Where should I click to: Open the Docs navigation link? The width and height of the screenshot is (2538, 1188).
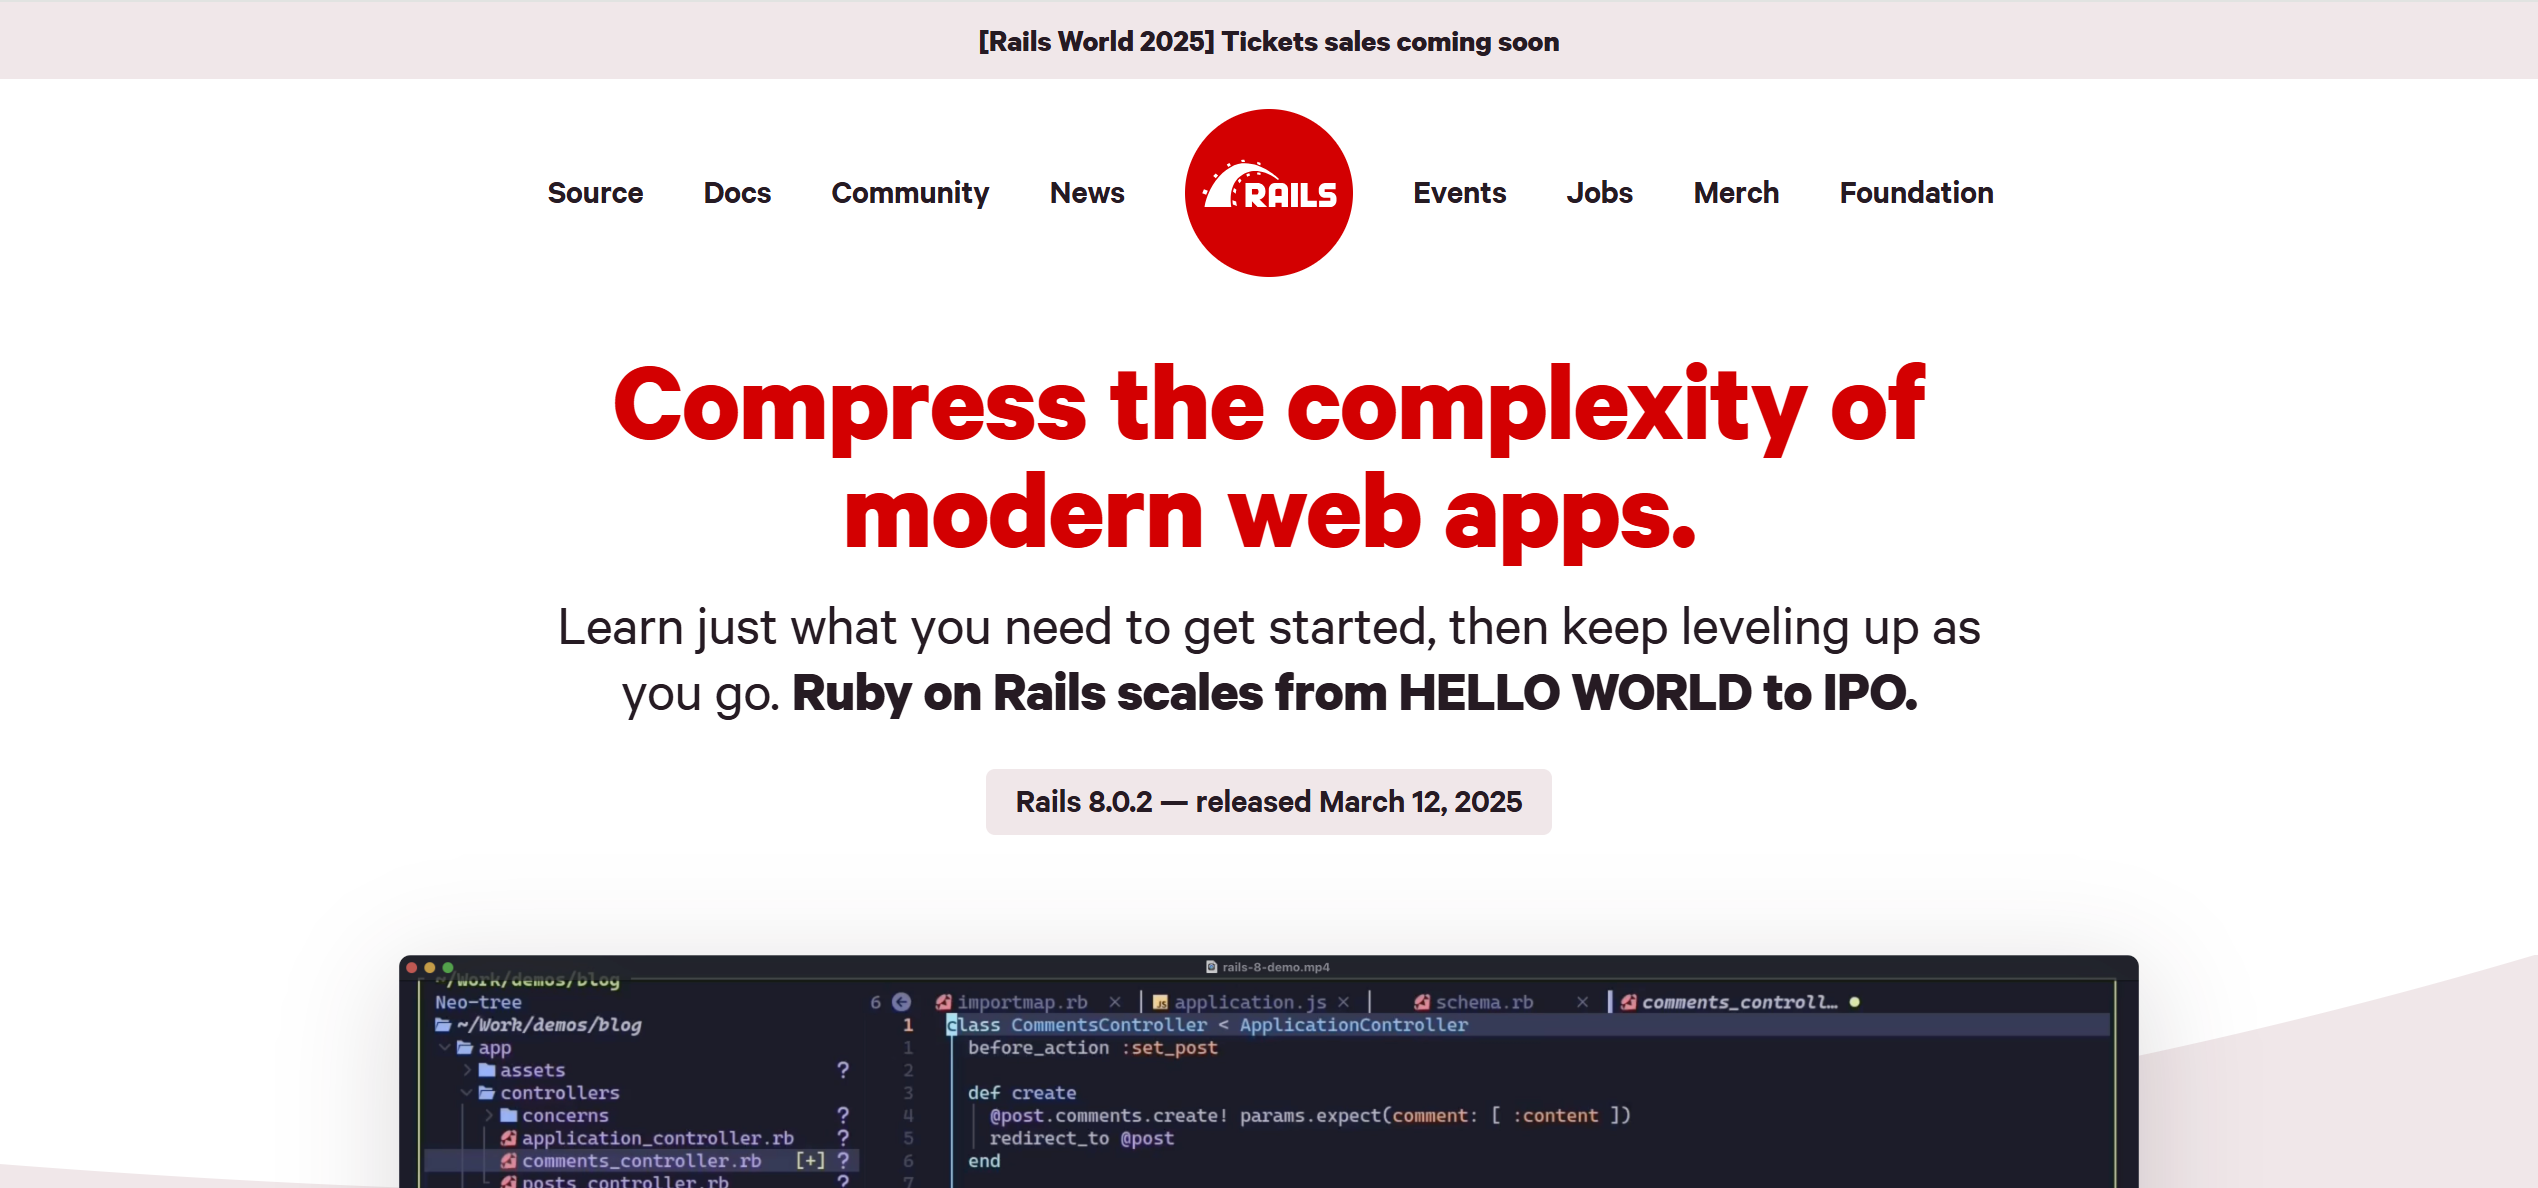click(737, 192)
